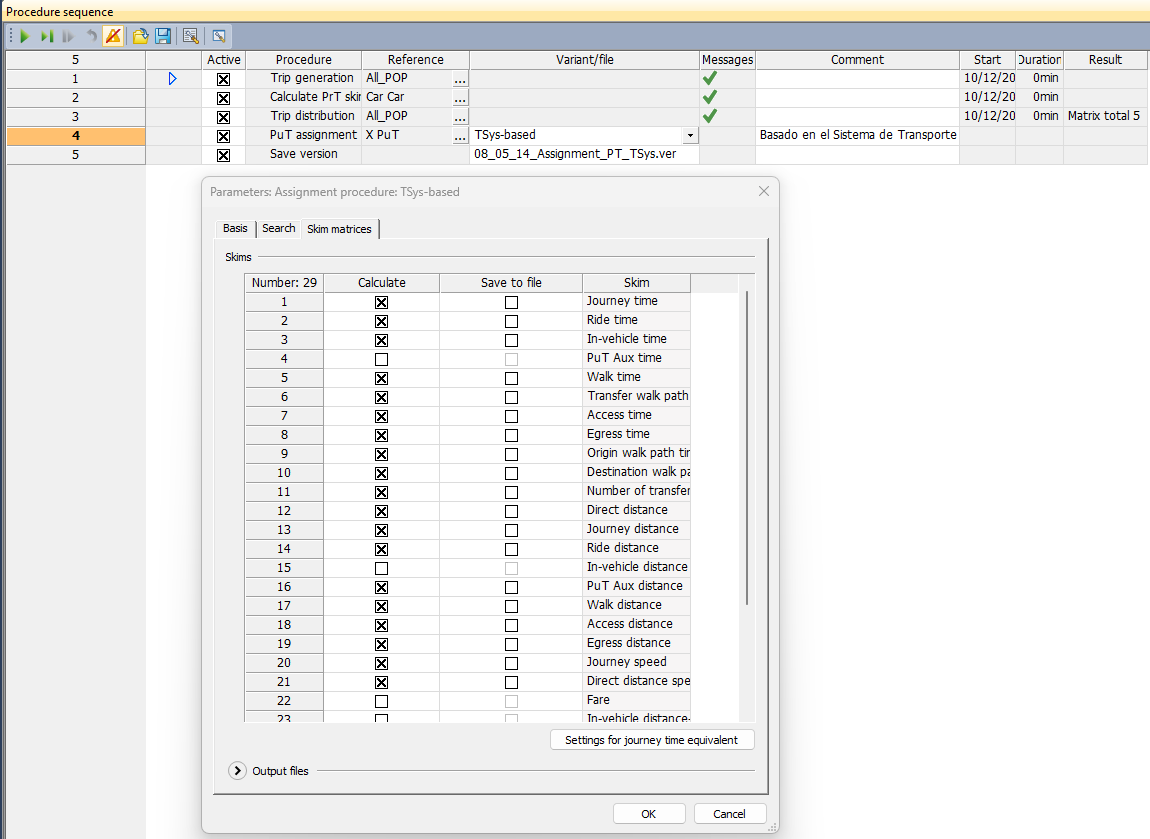Open reference selector for Trip distribution row
The image size is (1150, 839).
click(460, 117)
